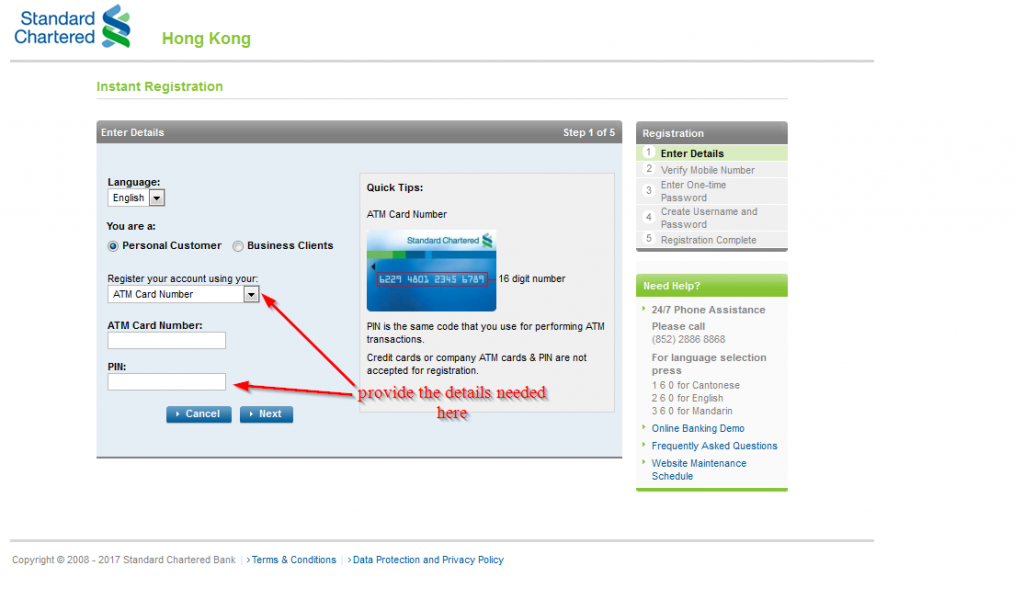This screenshot has height=611, width=1024.
Task: Click inside the PIN field
Action: 166,381
